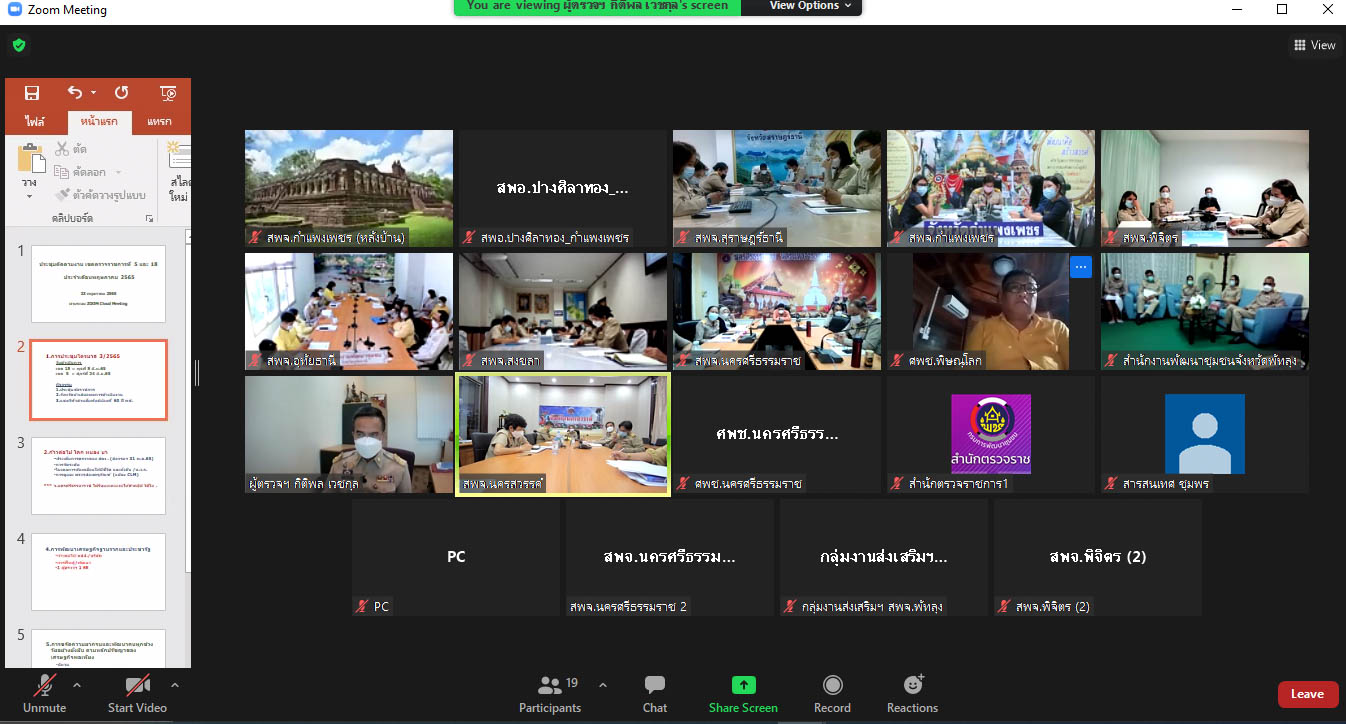The height and width of the screenshot is (724, 1346).
Task: Click the สำนักตรวจราชการ1 participant tile
Action: (x=990, y=434)
